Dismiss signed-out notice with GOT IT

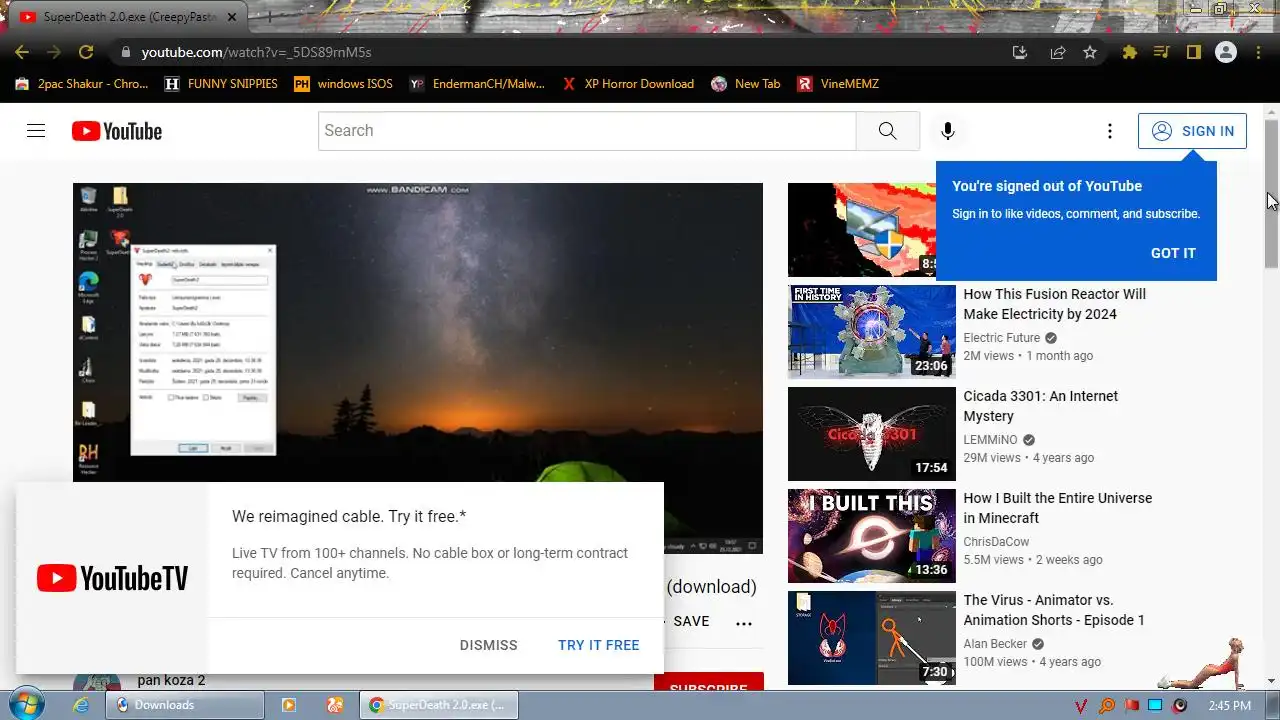[1173, 253]
